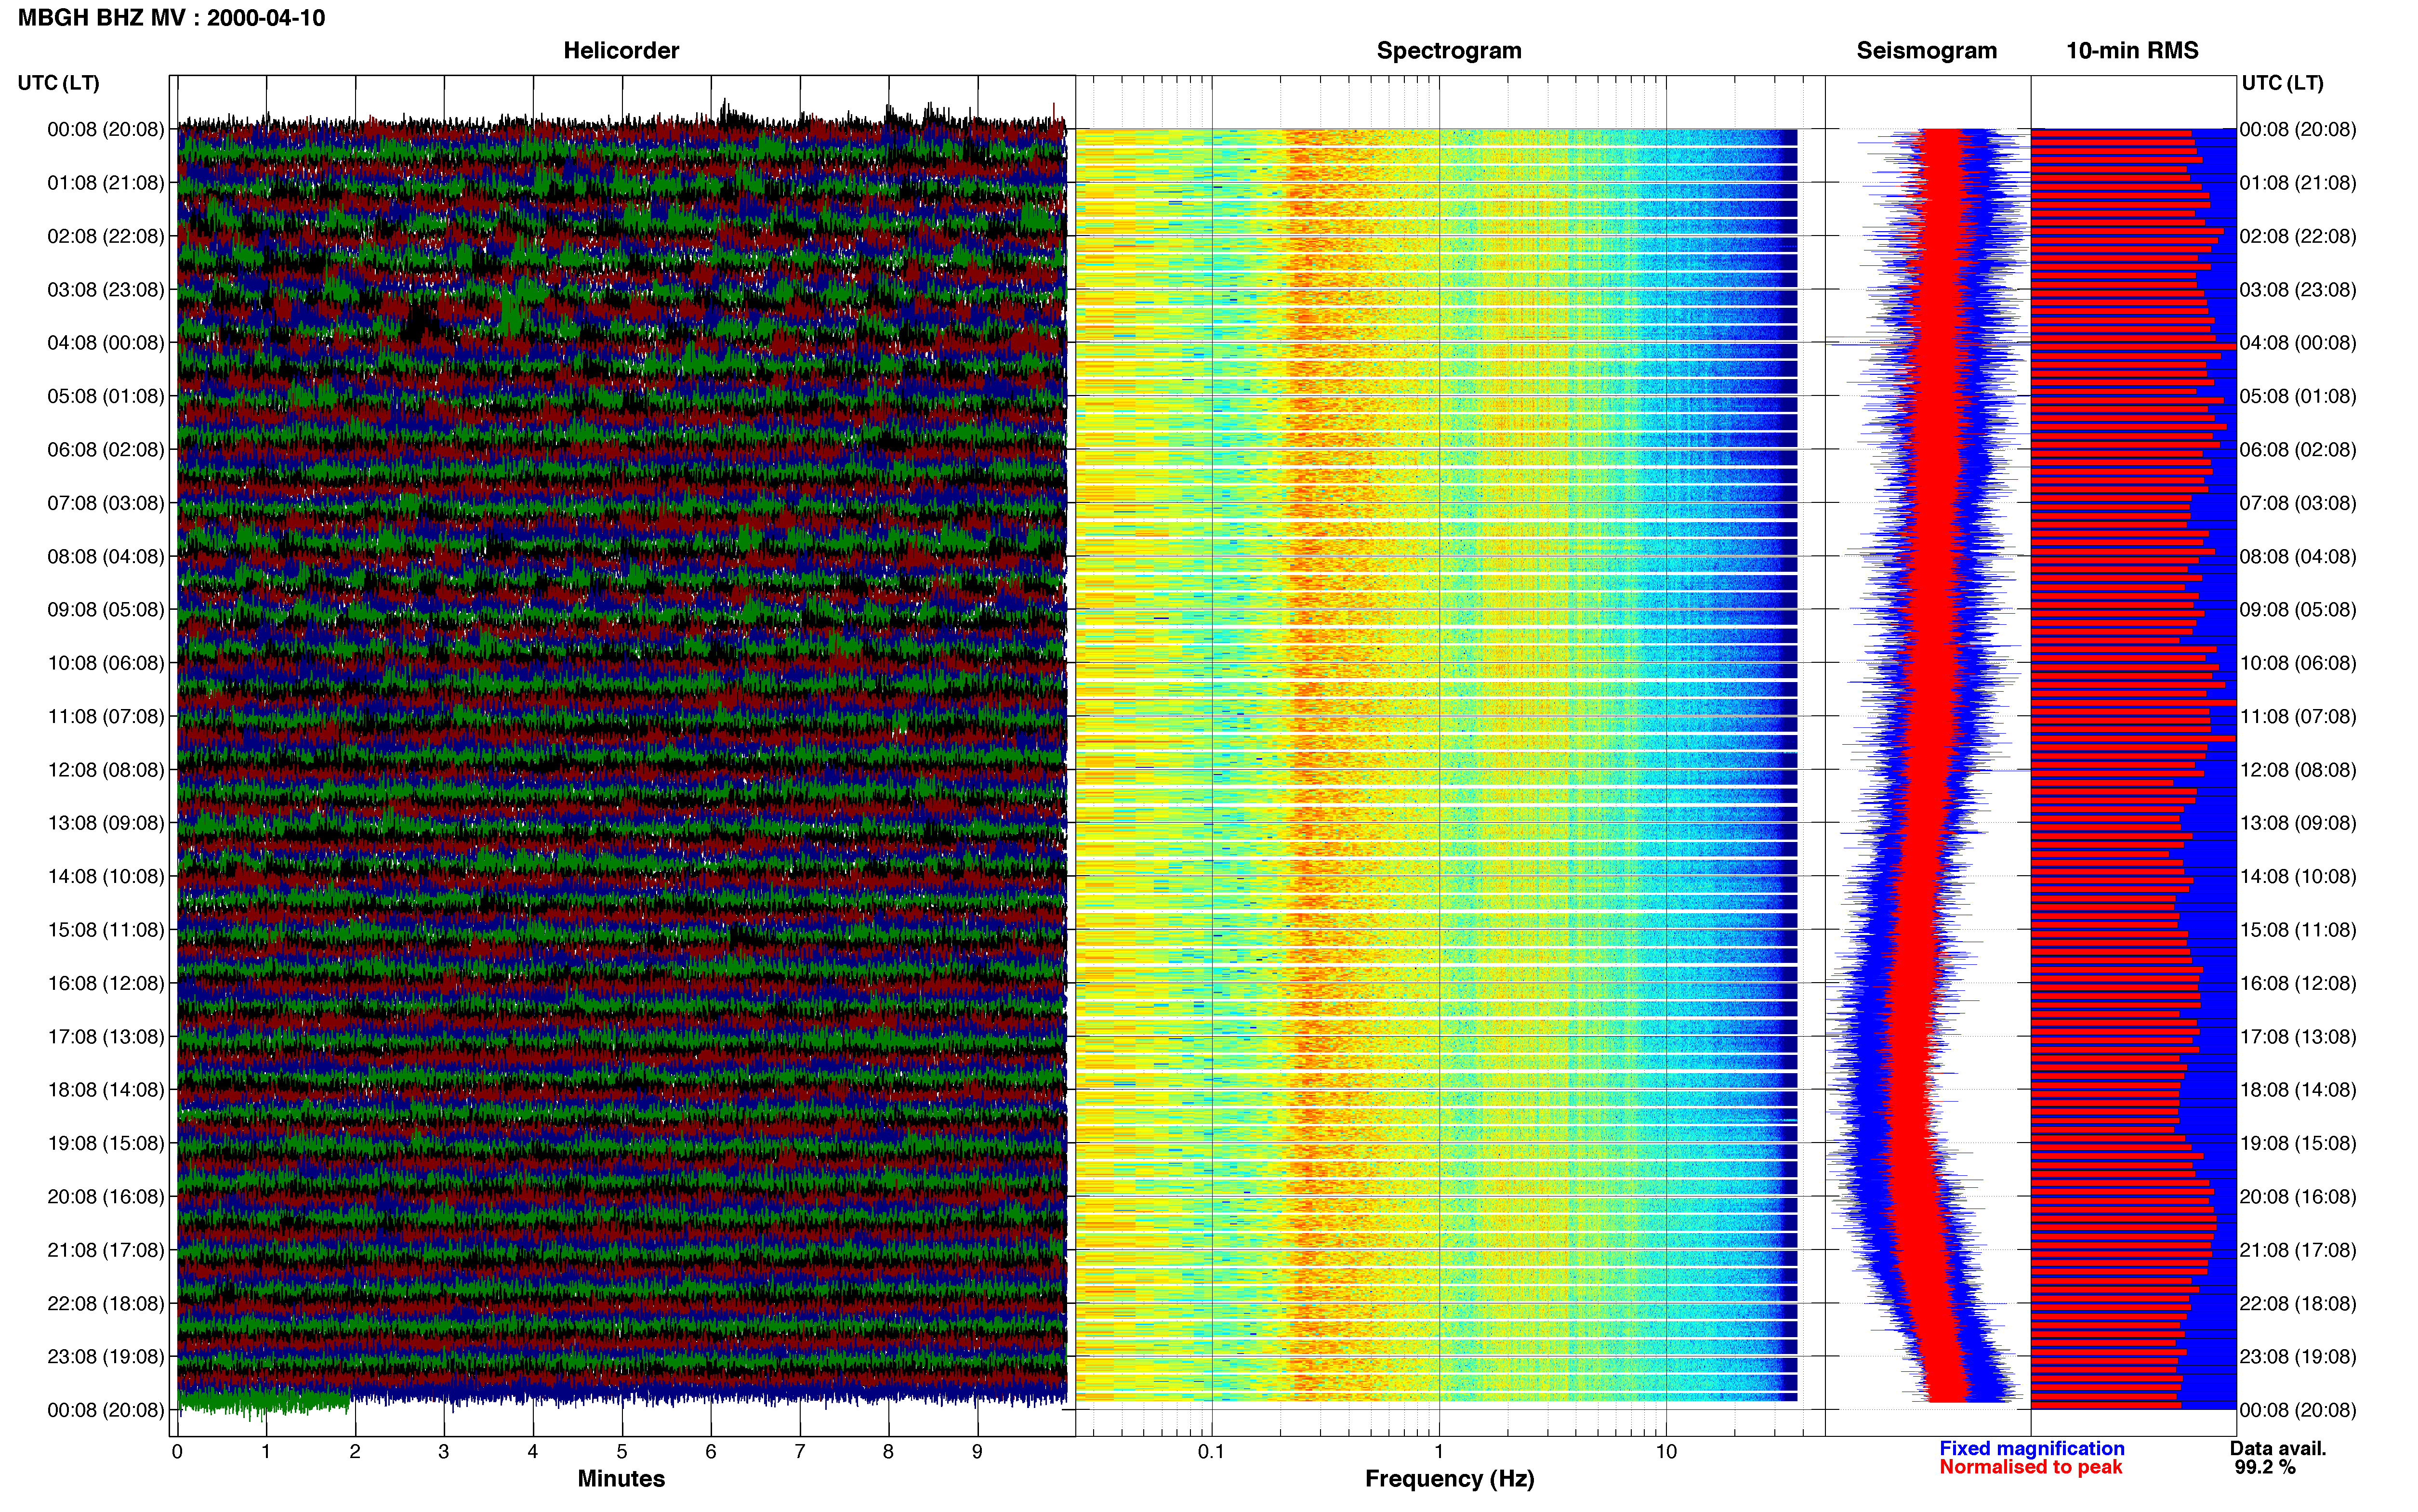The height and width of the screenshot is (1512, 2418).
Task: Click the green partial trace at helicorder bottom
Action: pos(265,1401)
